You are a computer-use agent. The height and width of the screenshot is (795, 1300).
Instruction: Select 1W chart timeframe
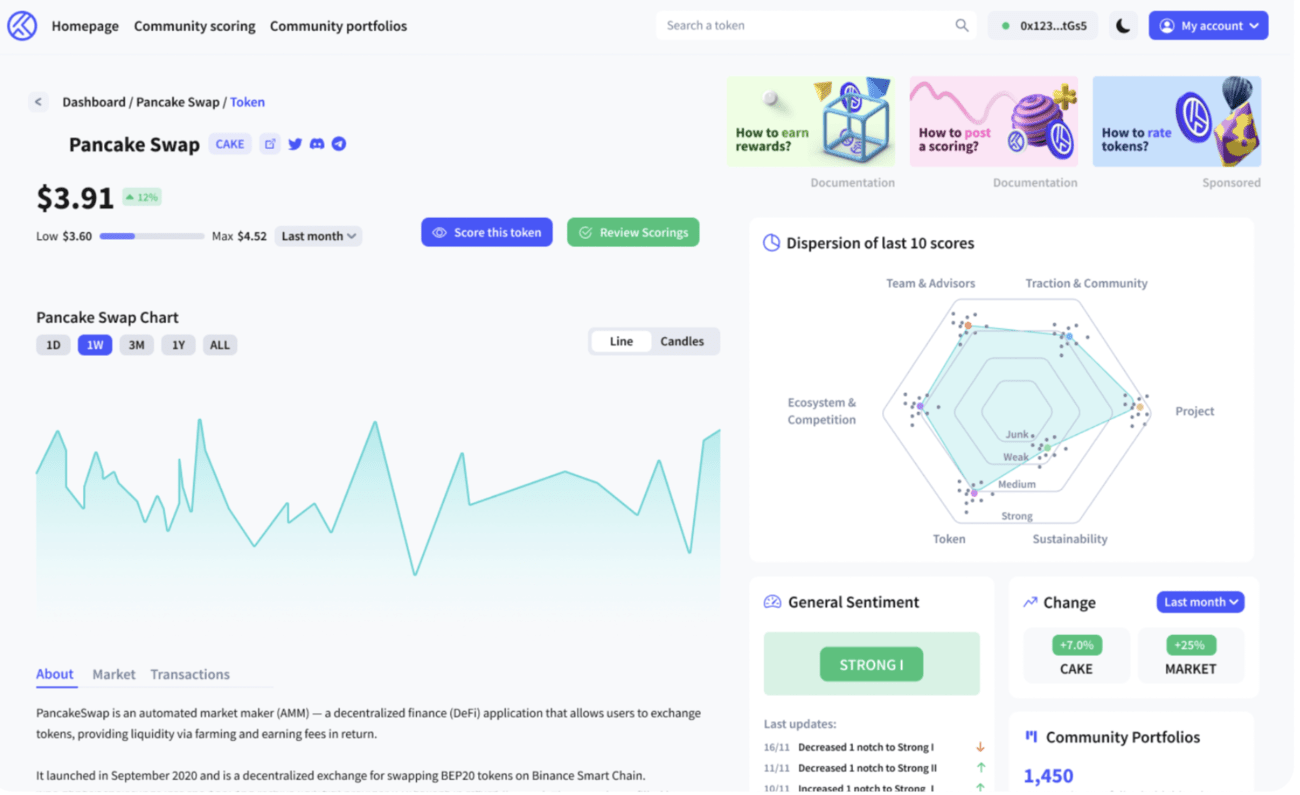coord(95,345)
